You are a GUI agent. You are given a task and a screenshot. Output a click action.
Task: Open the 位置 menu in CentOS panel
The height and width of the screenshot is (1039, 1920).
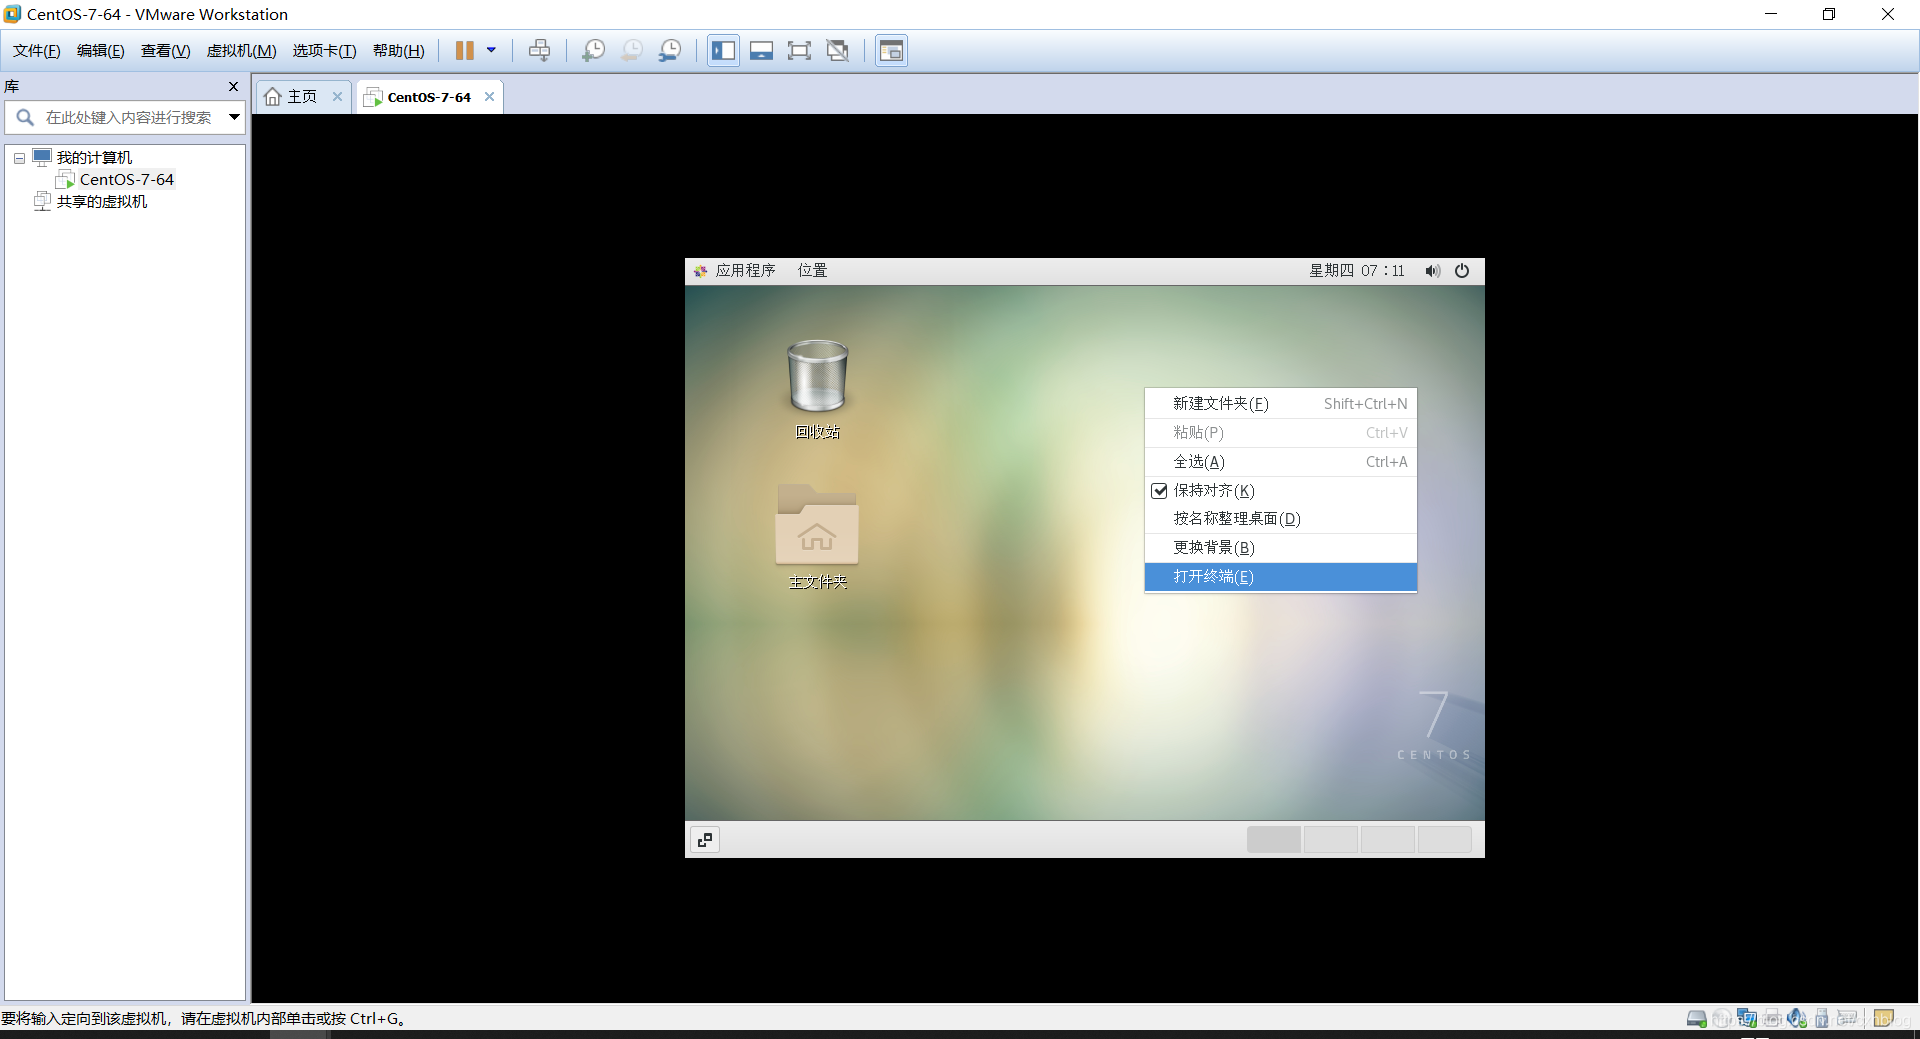point(812,271)
